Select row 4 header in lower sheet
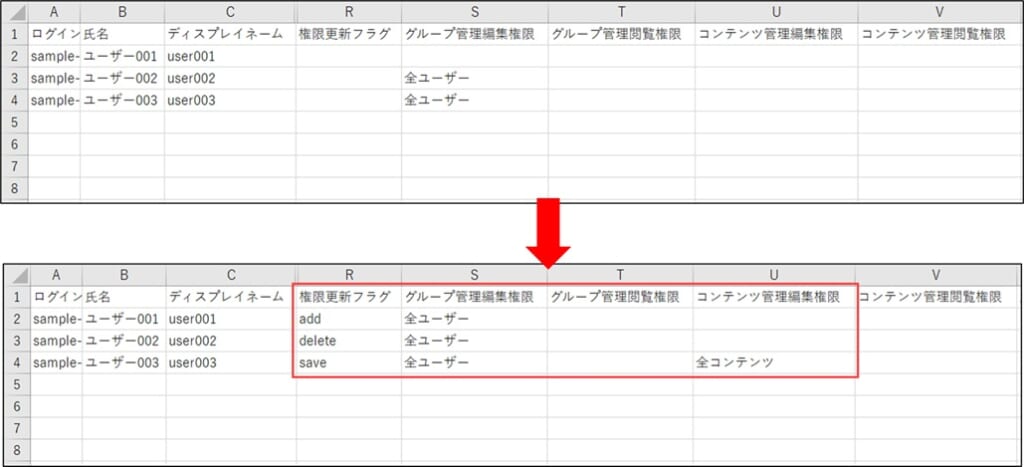 click(x=18, y=362)
